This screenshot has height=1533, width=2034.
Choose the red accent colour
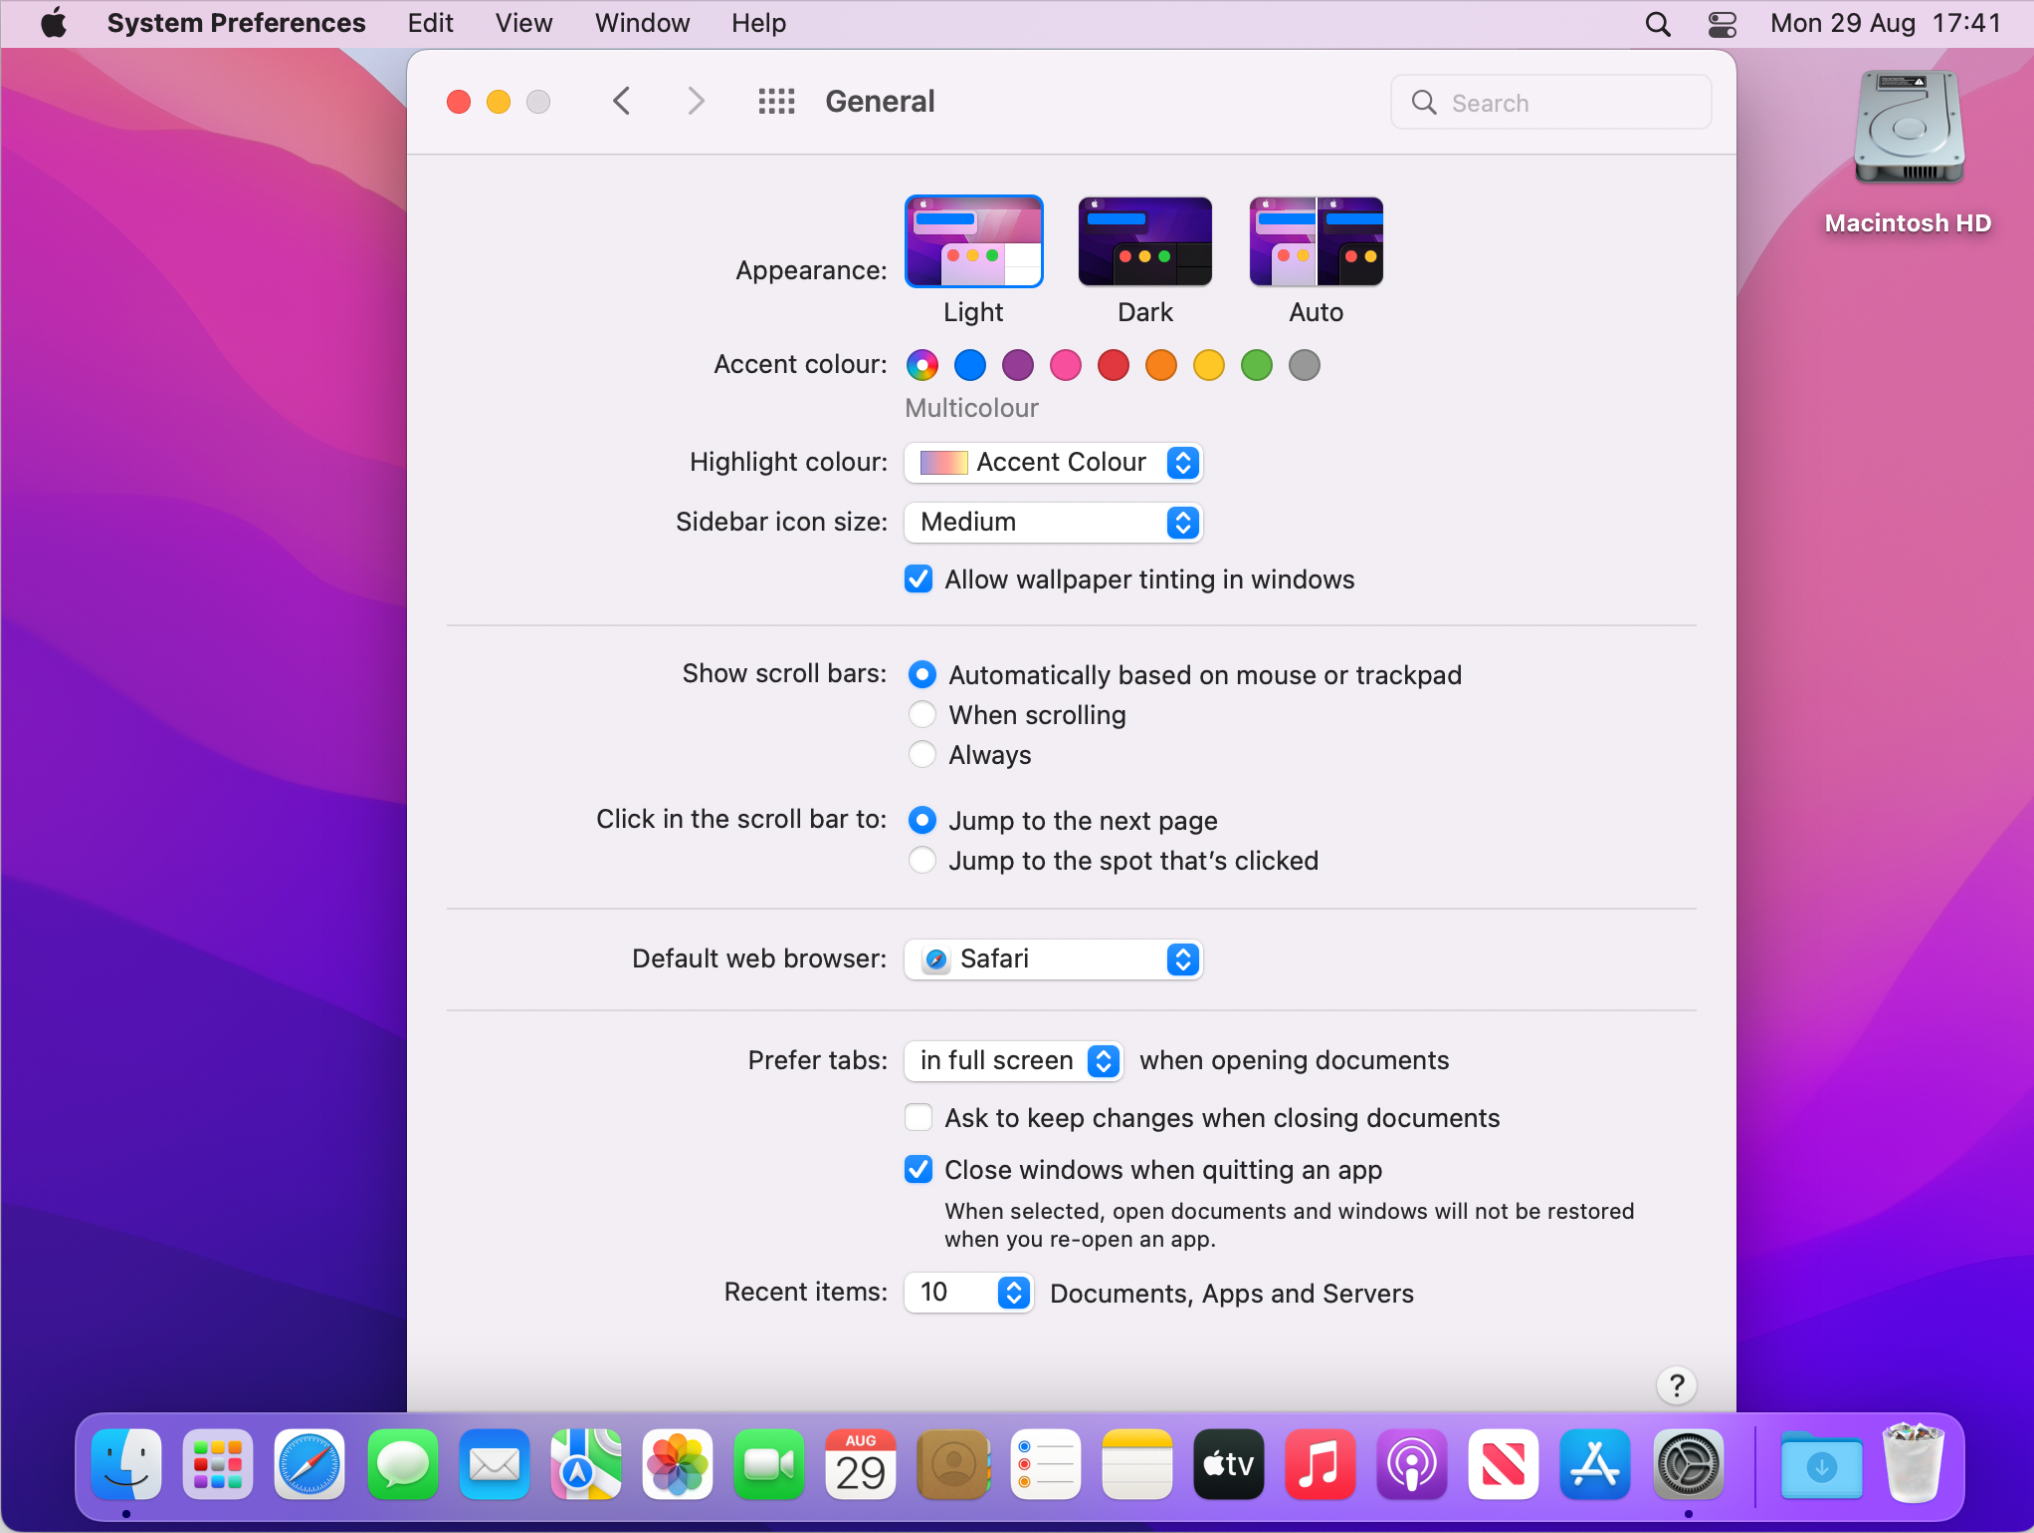[x=1113, y=365]
